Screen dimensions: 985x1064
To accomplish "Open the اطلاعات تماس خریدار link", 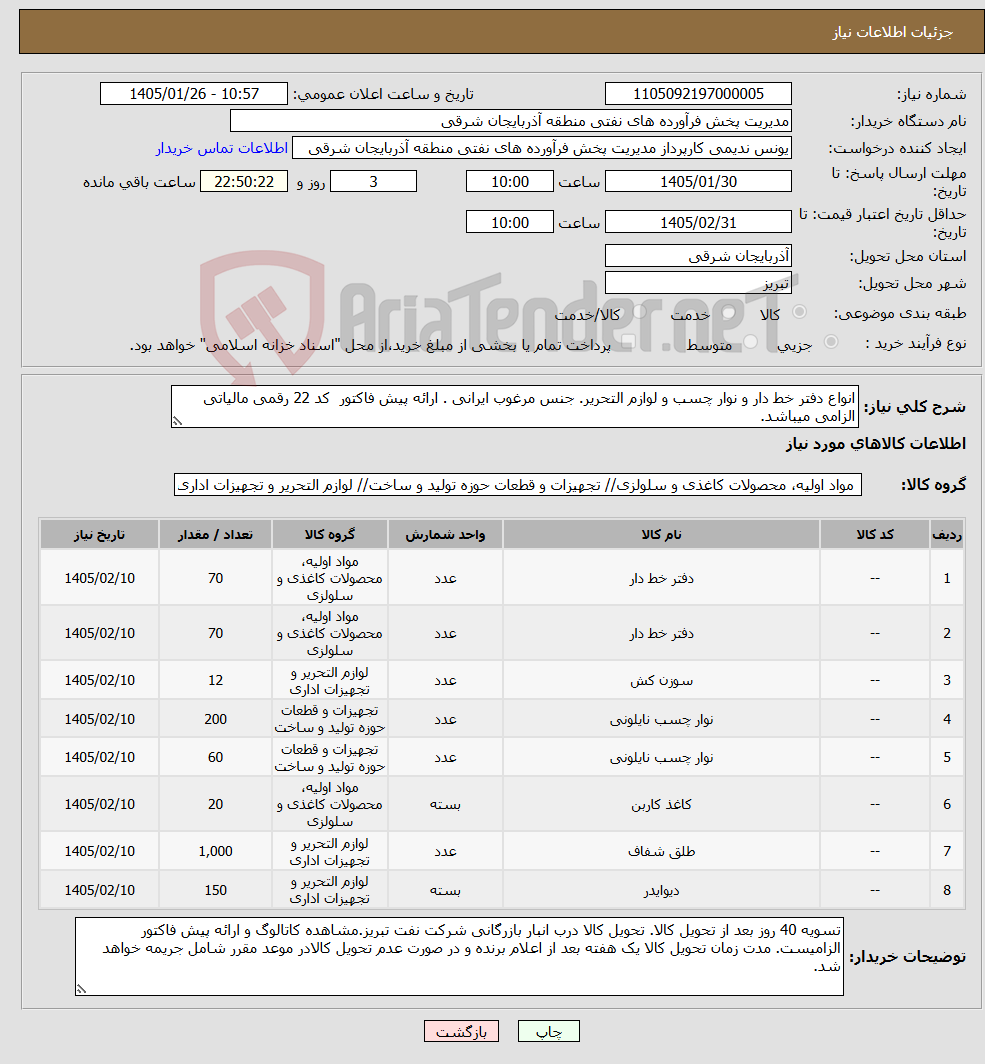I will tap(222, 148).
